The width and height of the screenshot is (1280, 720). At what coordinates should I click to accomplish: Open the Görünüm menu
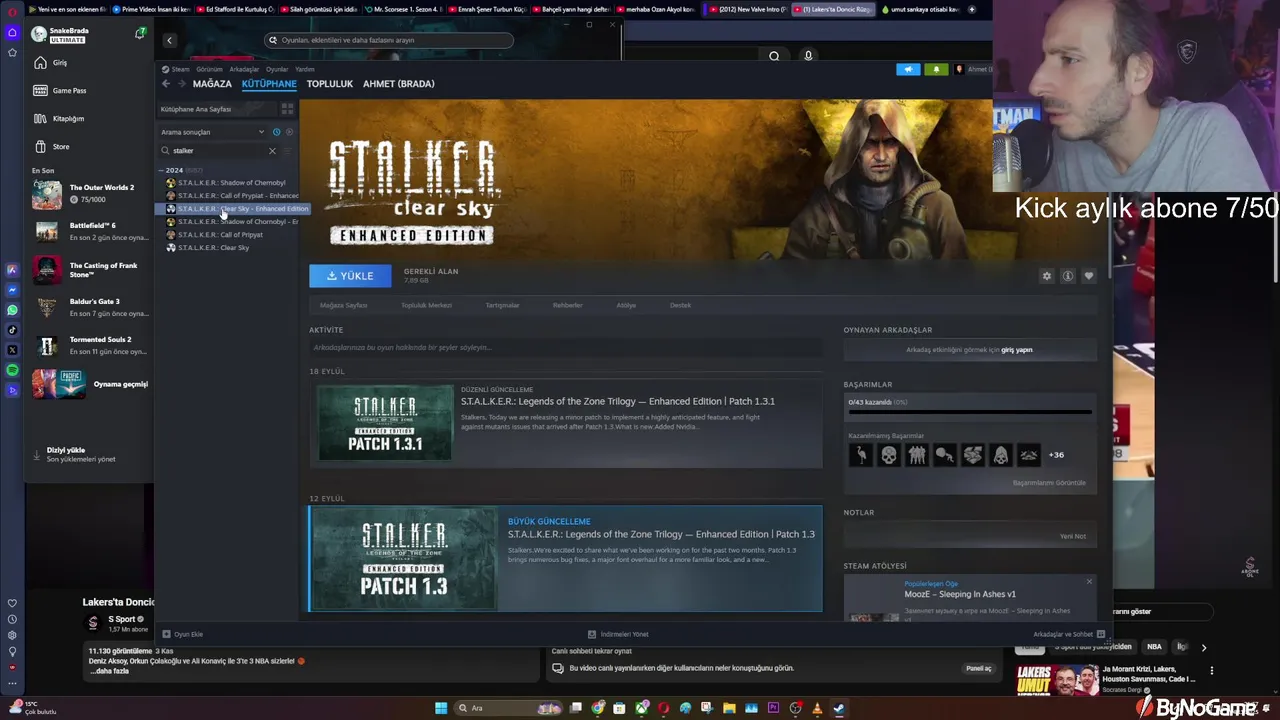209,69
